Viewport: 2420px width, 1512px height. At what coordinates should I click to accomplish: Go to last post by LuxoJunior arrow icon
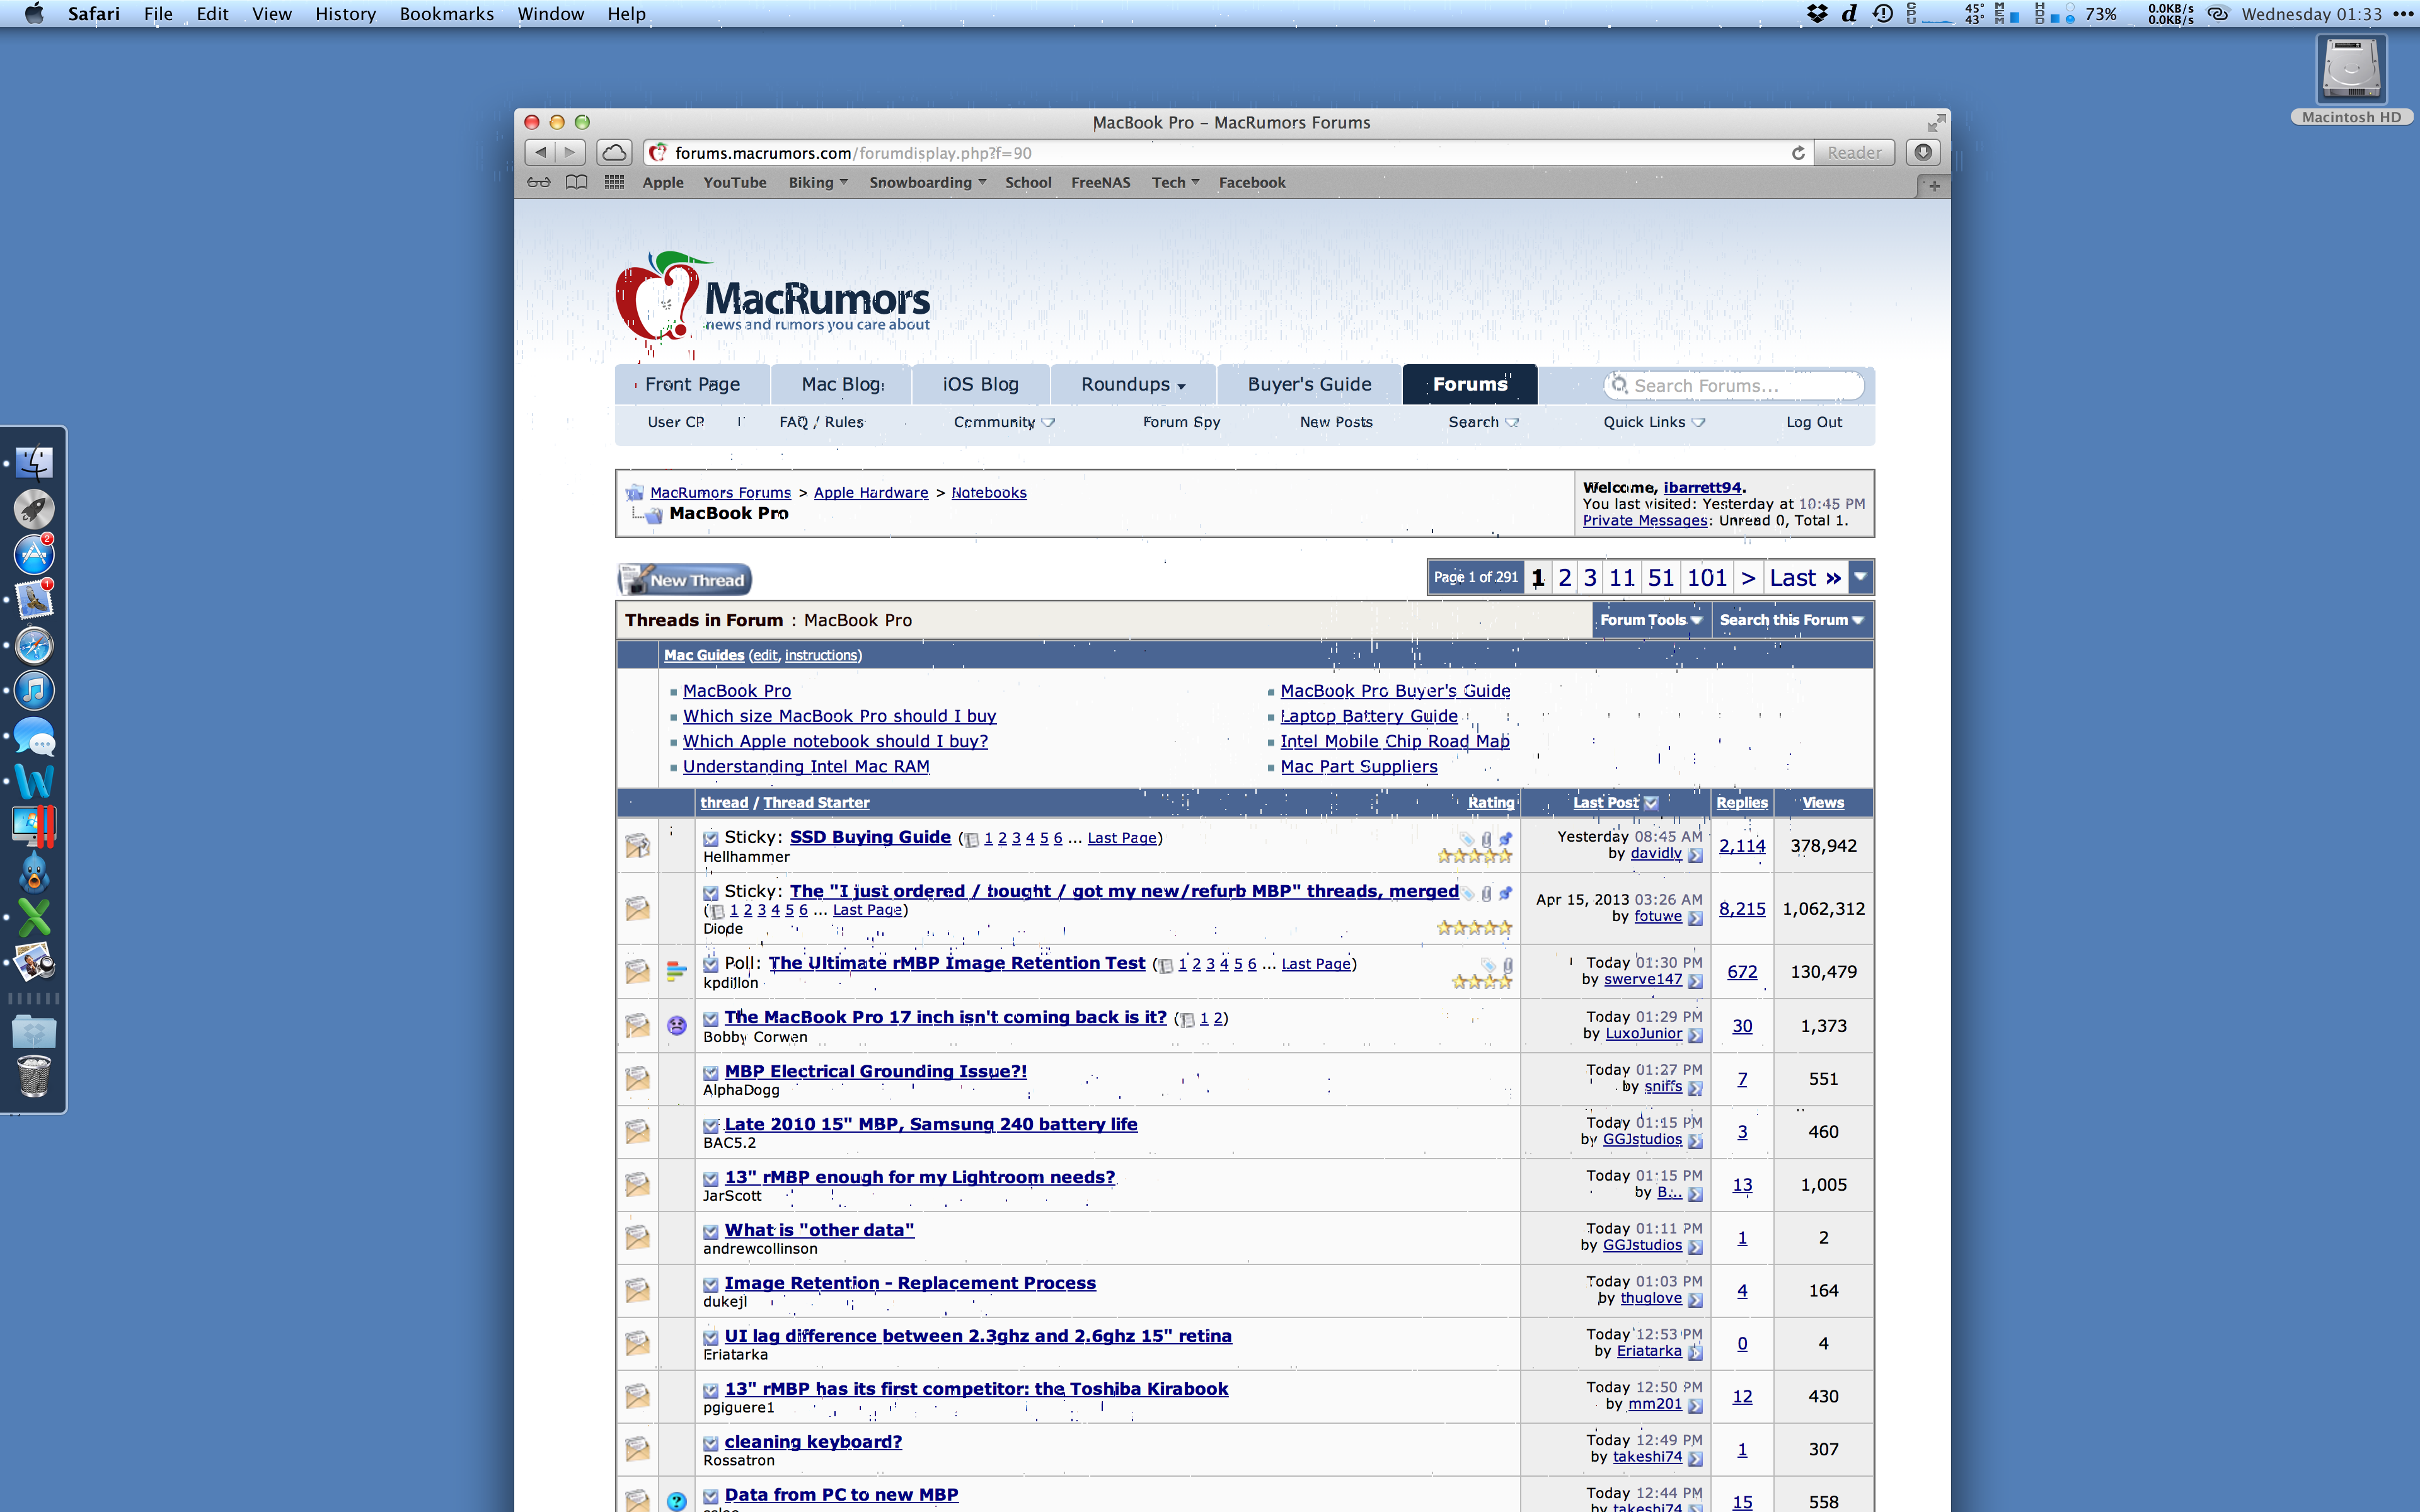click(x=1695, y=1035)
